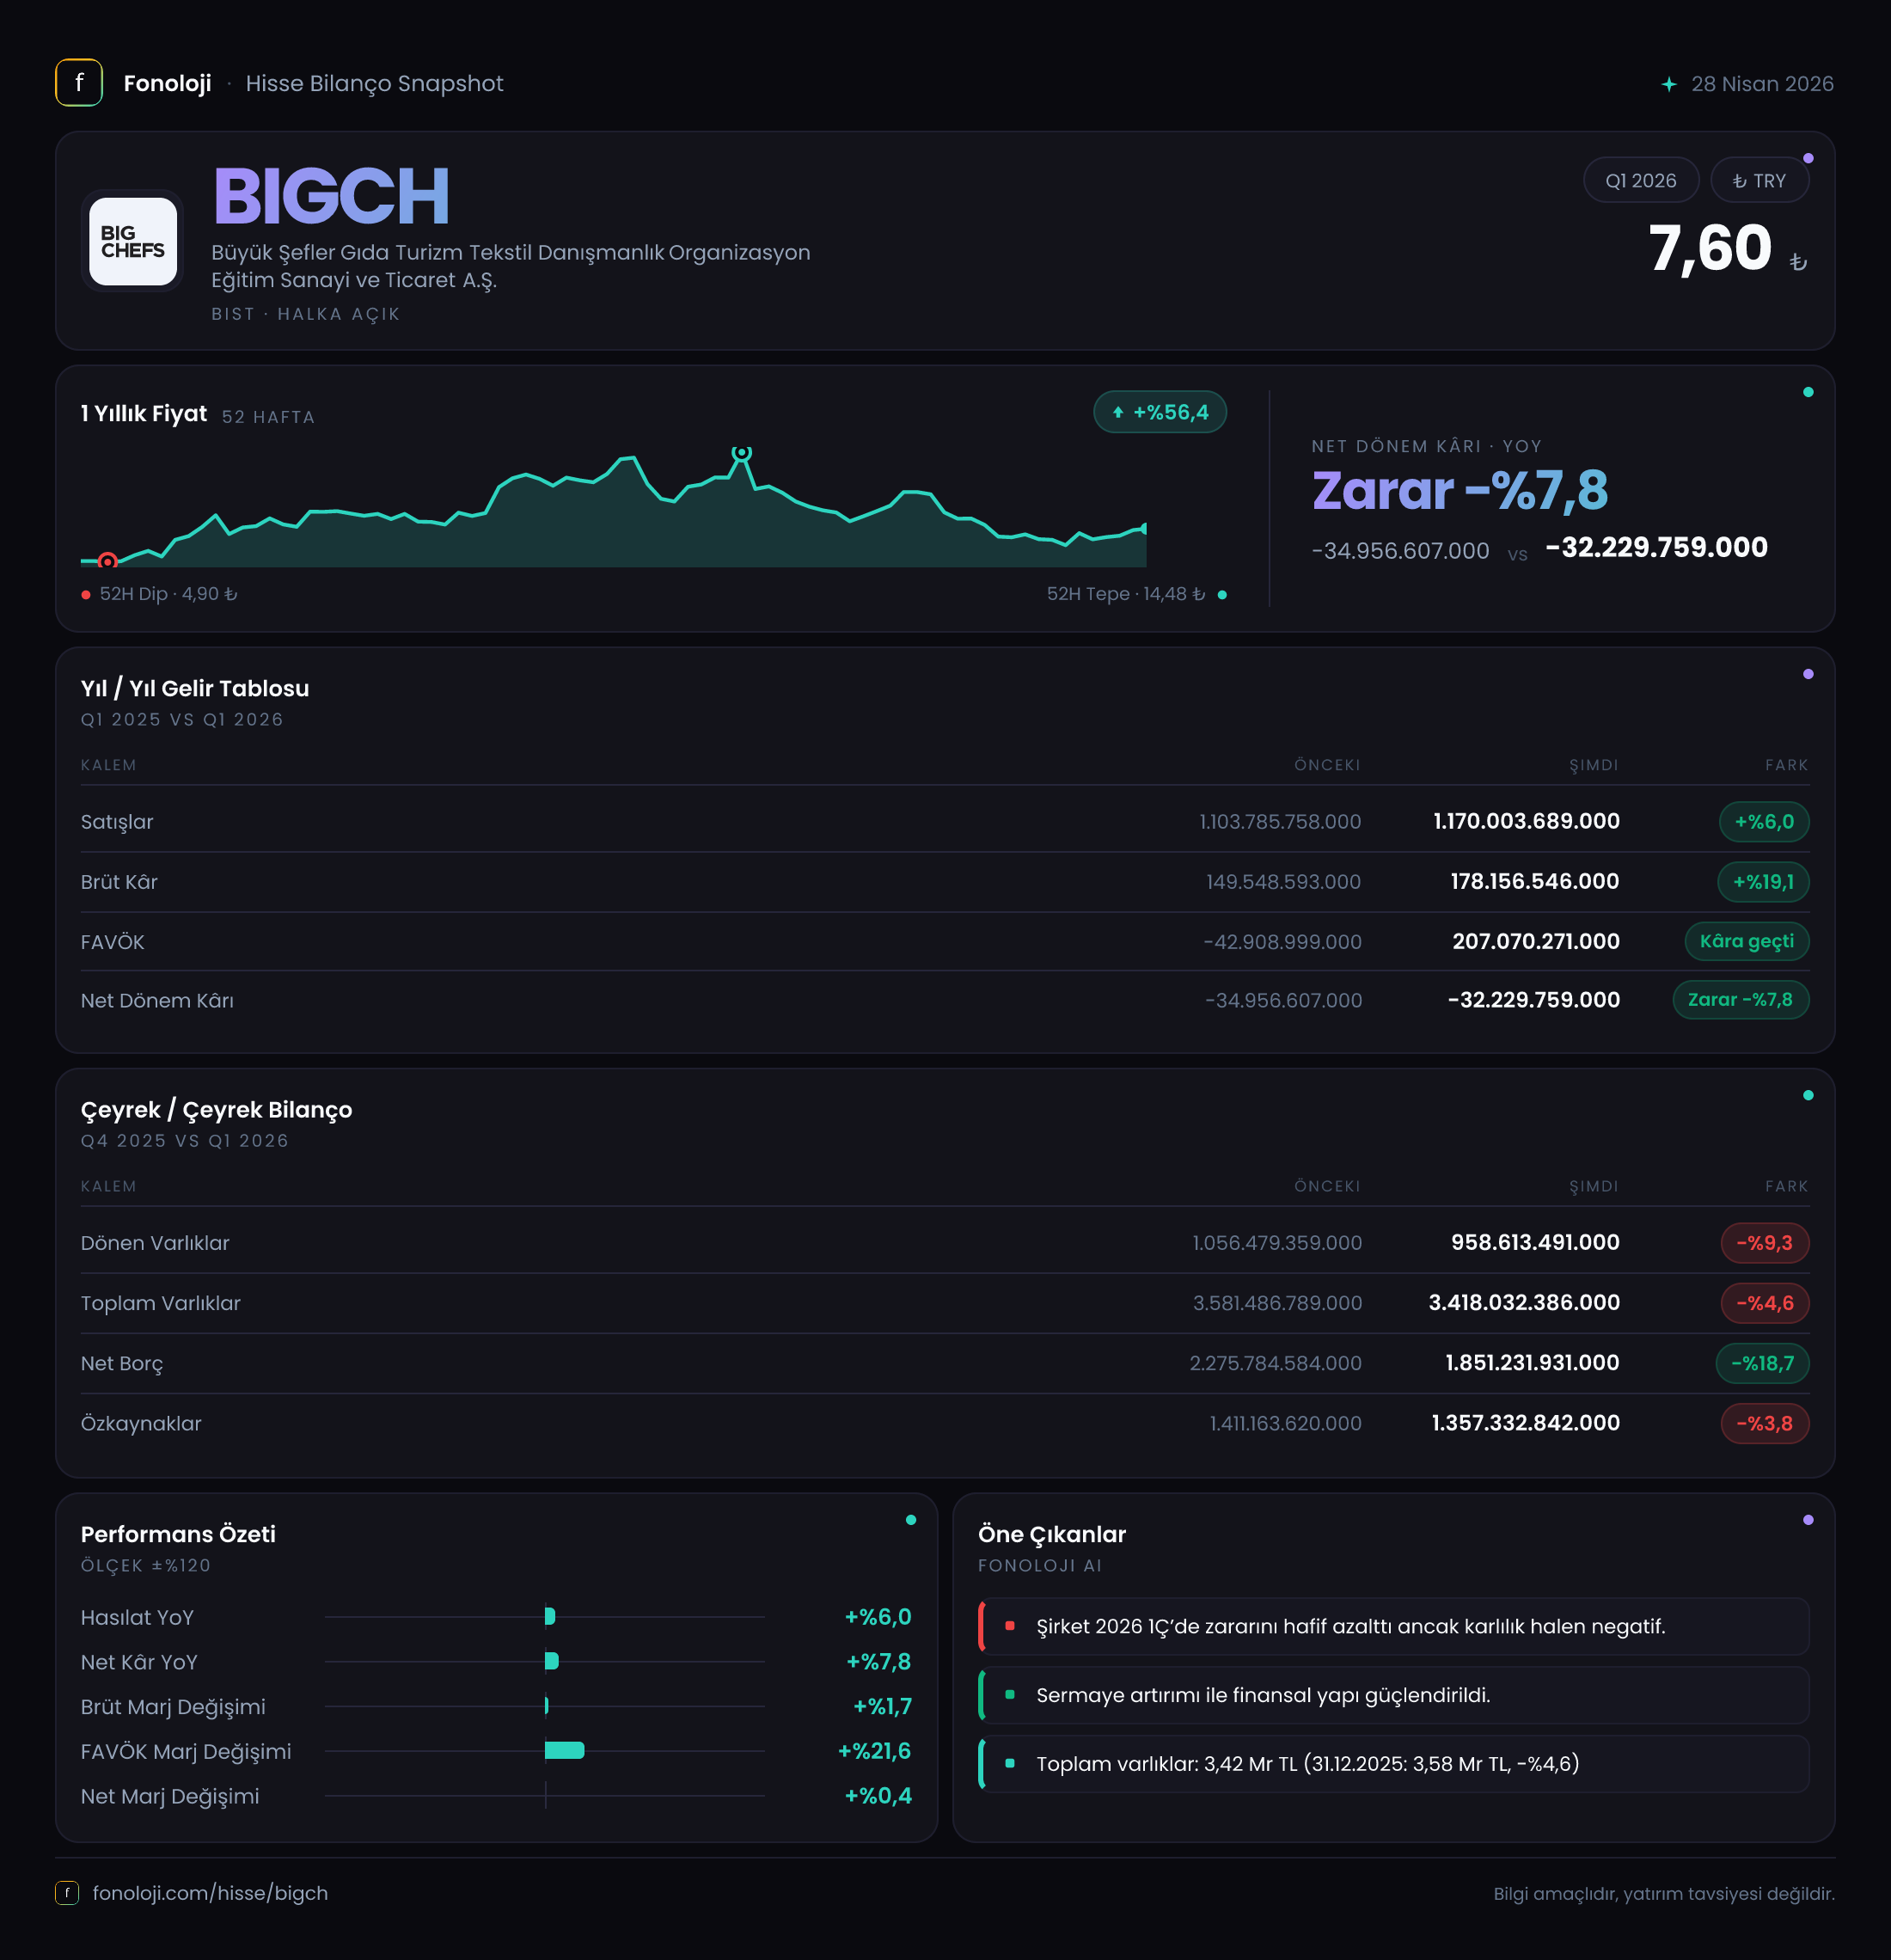Click the Hasılat YoY performance bar
This screenshot has height=1960, width=1891.
(550, 1616)
